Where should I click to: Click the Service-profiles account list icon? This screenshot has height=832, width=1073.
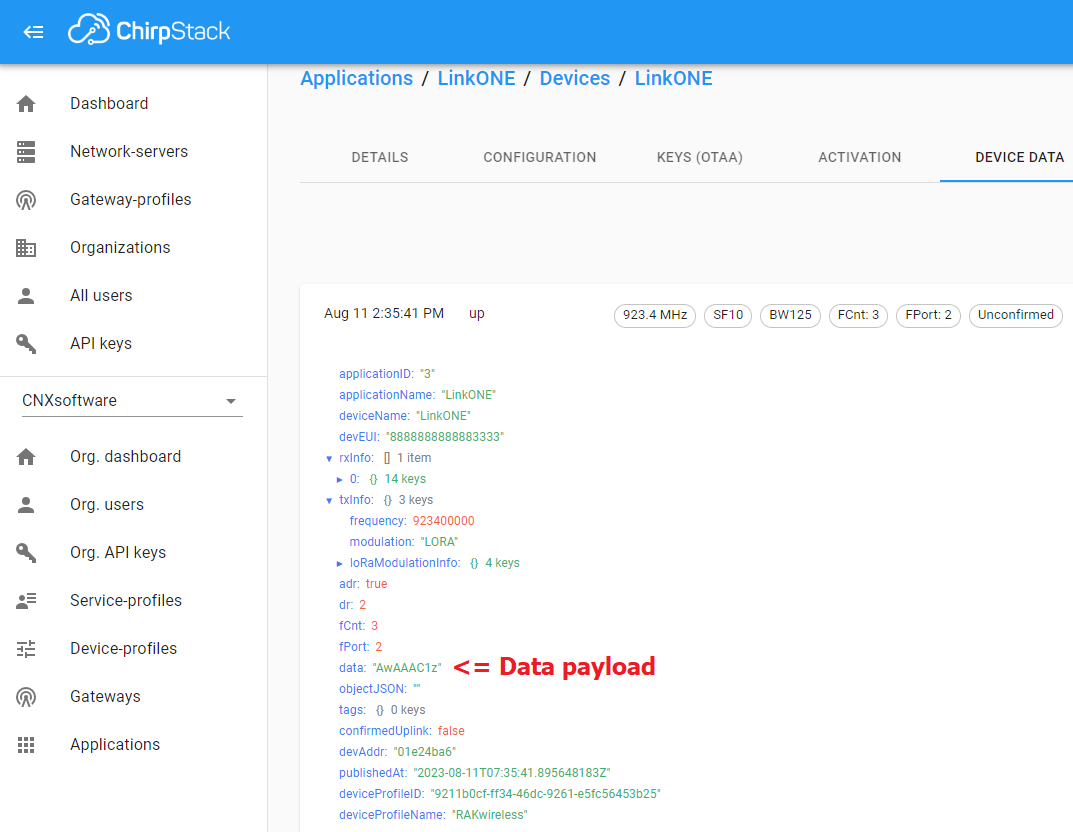pos(26,601)
